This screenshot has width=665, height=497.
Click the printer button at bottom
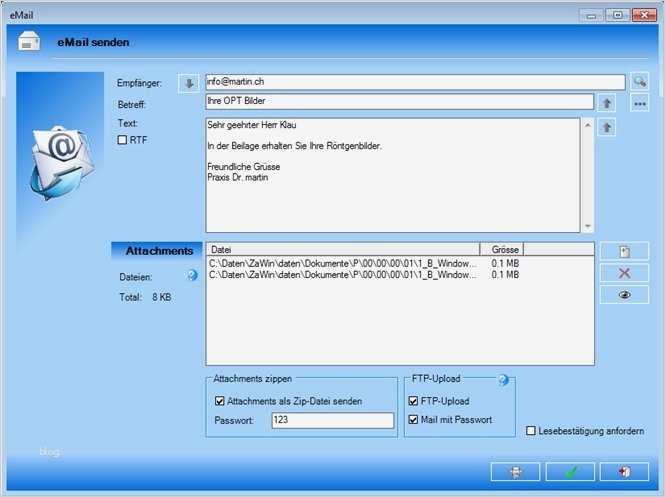tap(515, 472)
